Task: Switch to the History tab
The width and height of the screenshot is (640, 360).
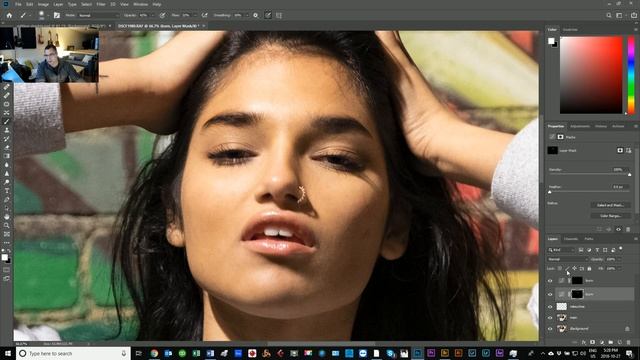Action: (600, 127)
